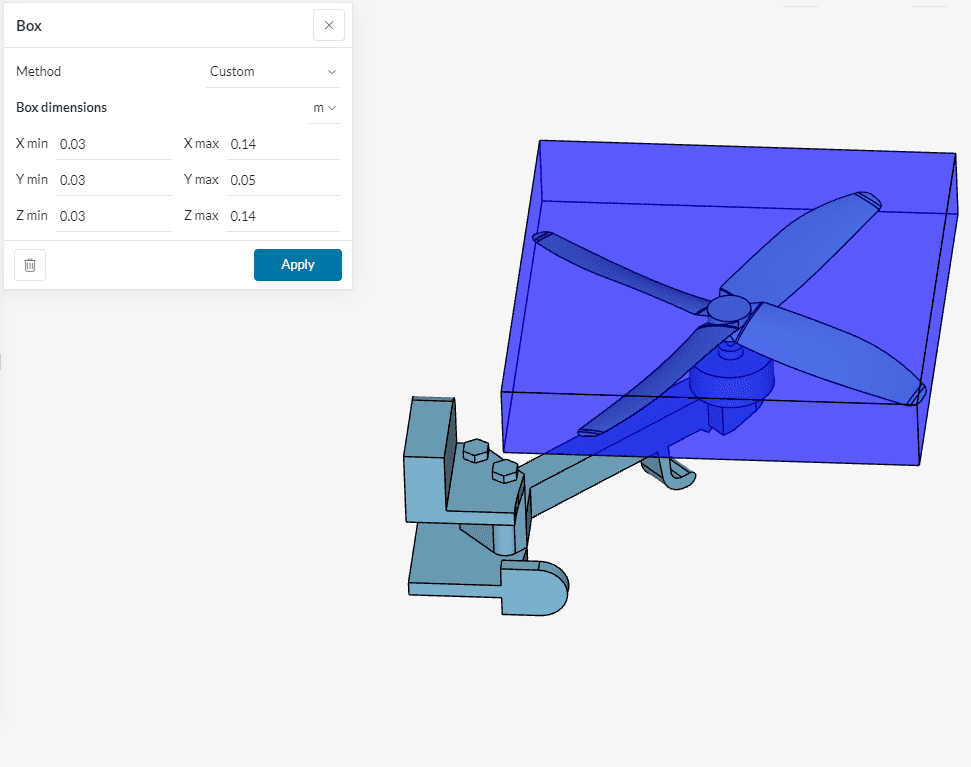Activate the Z min input box
The width and height of the screenshot is (971, 767).
[x=113, y=216]
